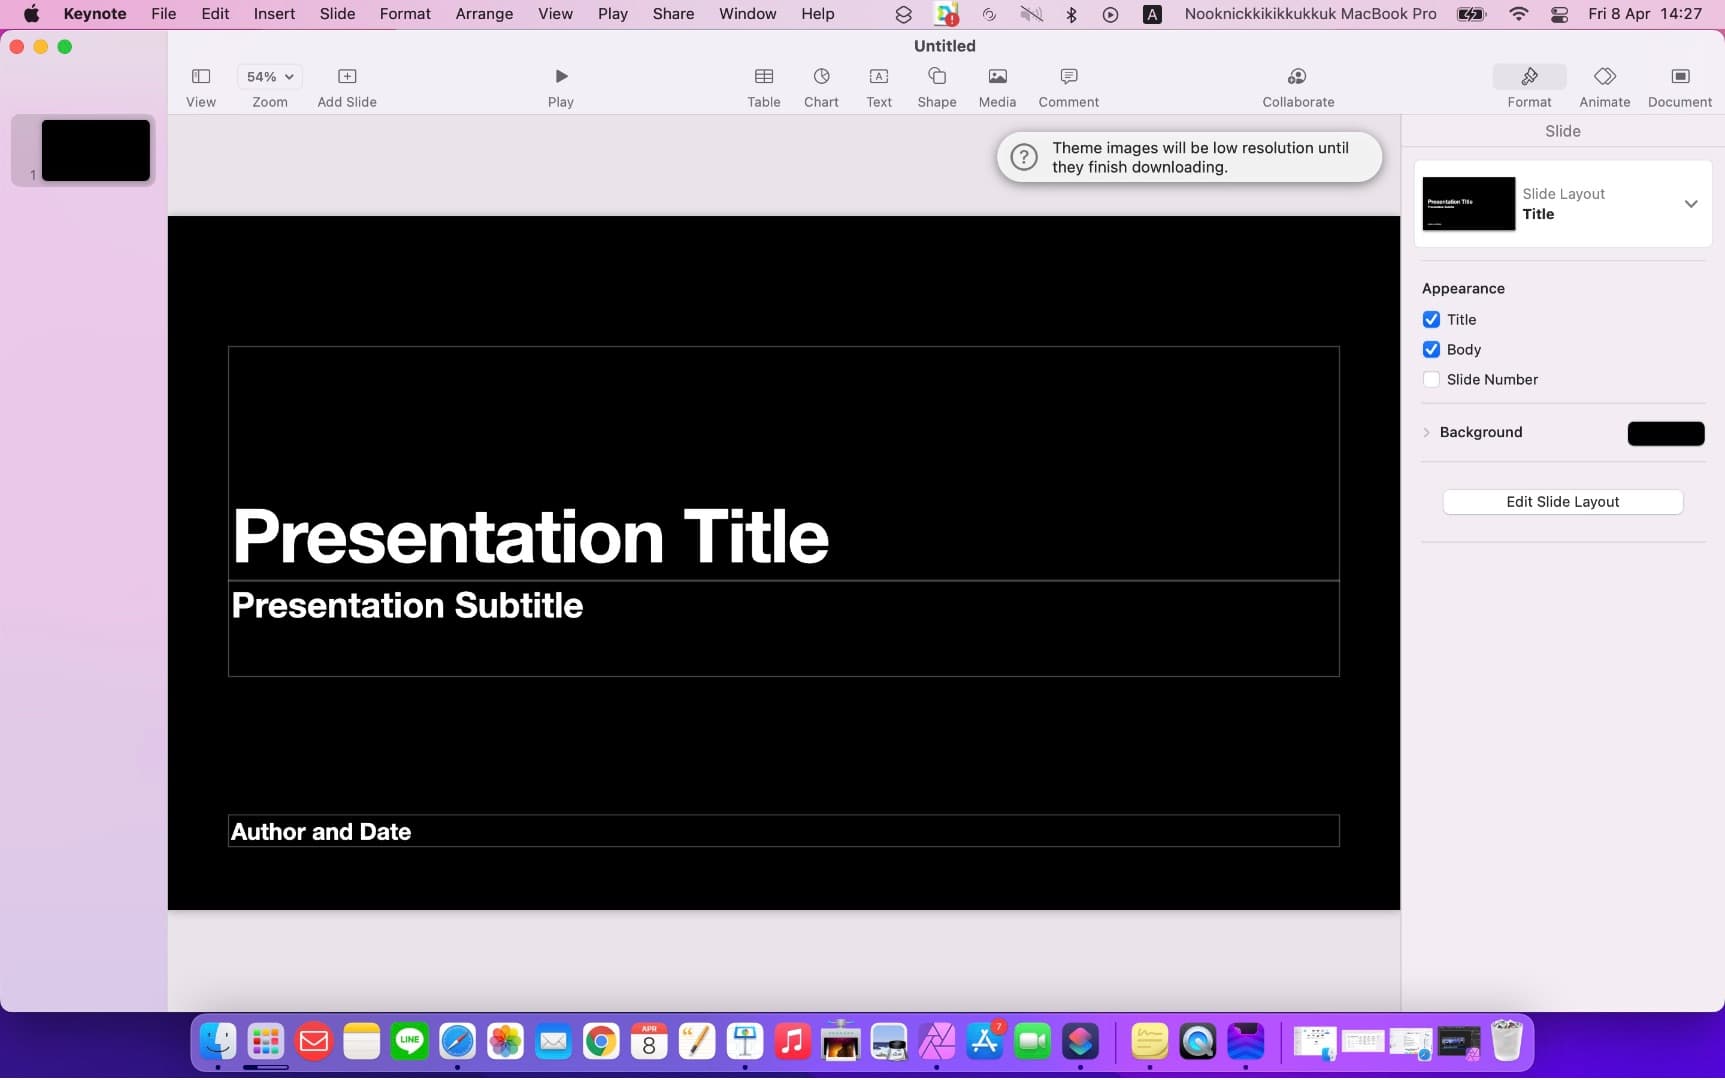
Task: Select slide 1 thumbnail in navigator
Action: (x=95, y=151)
